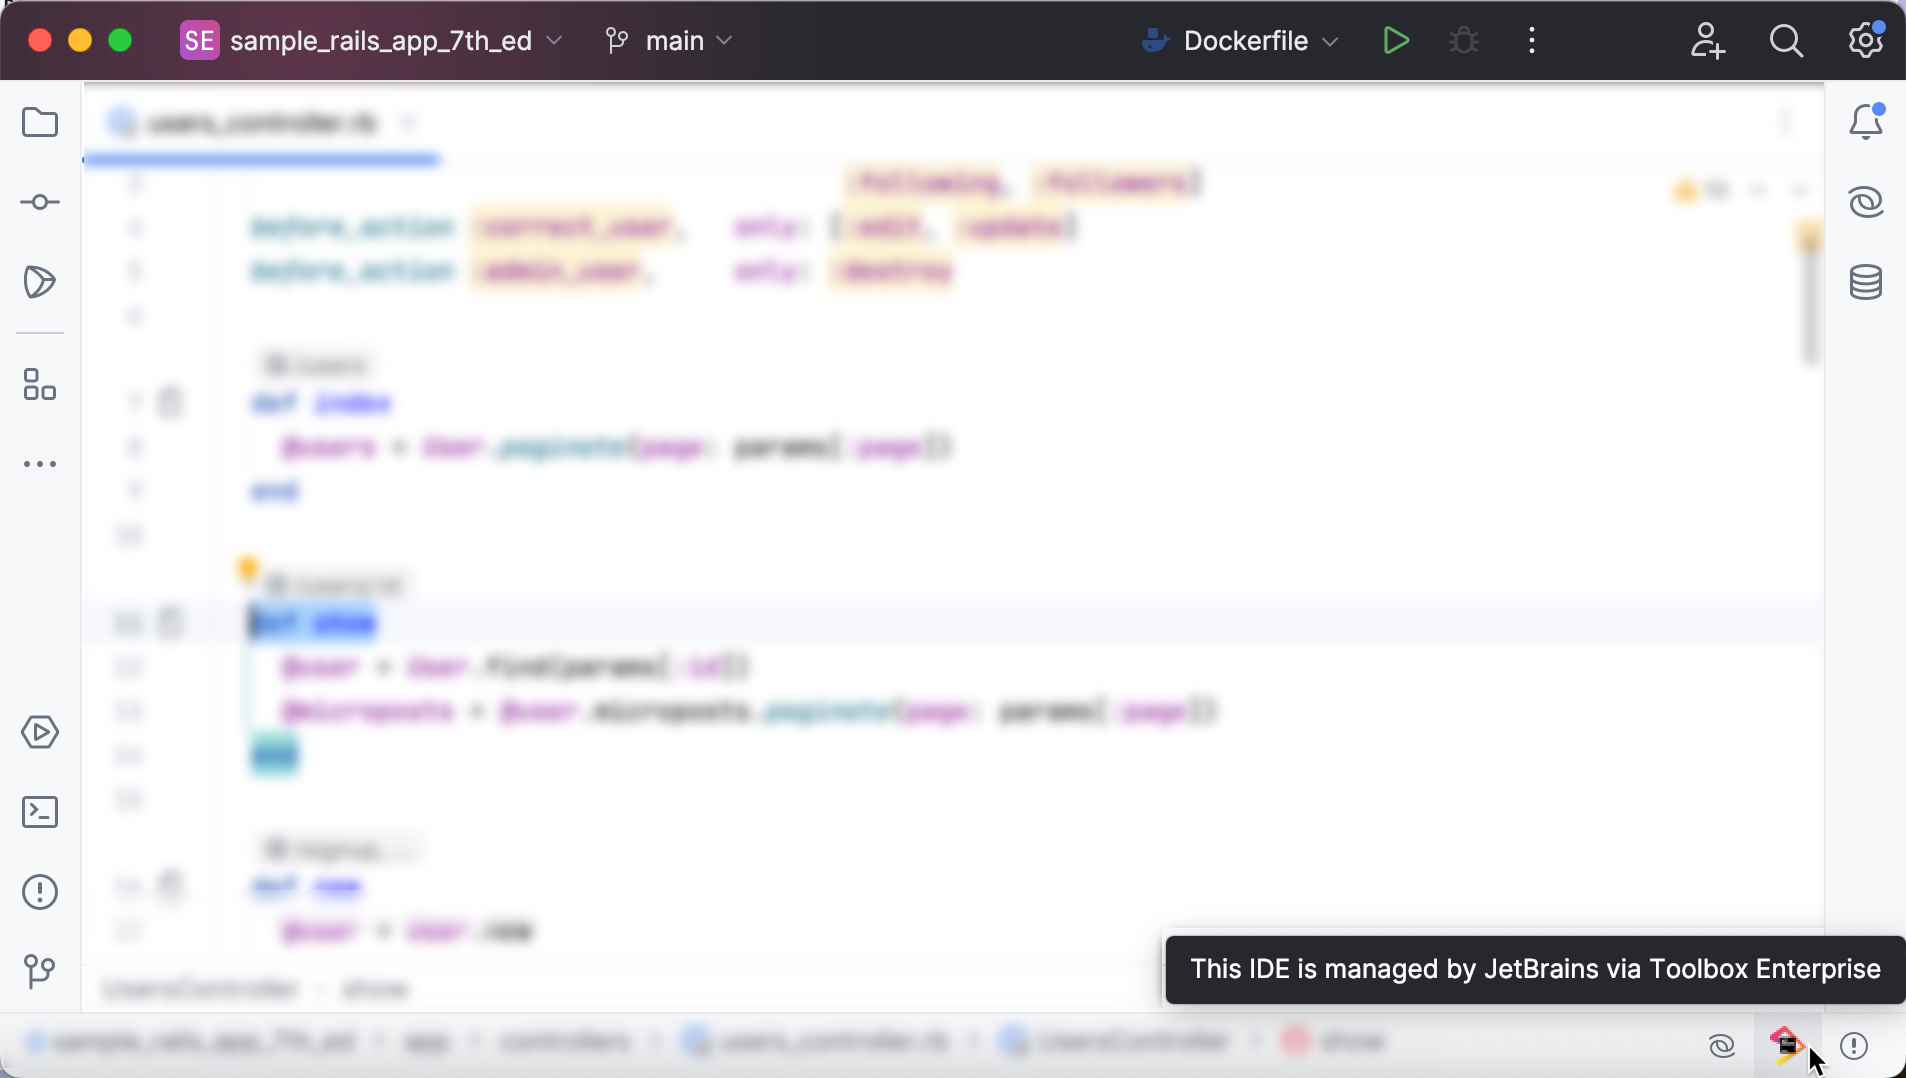Open the Terminal tool window
The width and height of the screenshot is (1906, 1078).
(x=39, y=812)
